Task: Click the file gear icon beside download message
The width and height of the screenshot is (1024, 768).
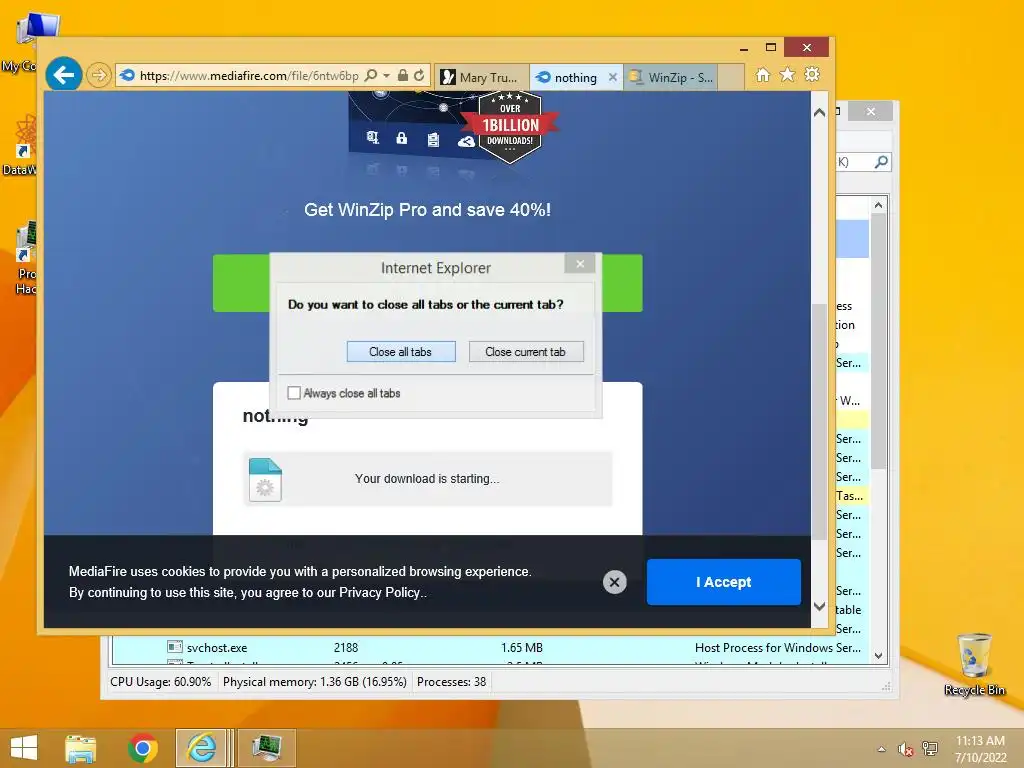Action: point(265,479)
